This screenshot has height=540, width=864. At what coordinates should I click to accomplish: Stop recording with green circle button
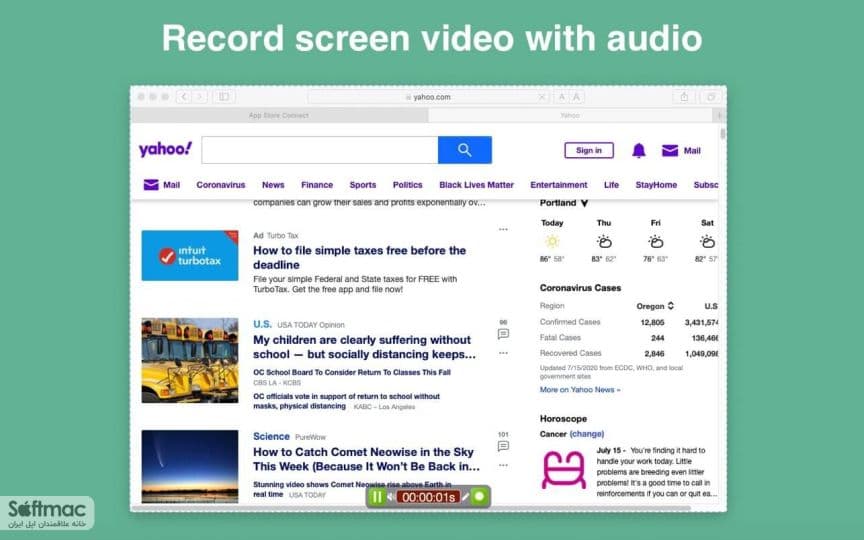tap(479, 497)
